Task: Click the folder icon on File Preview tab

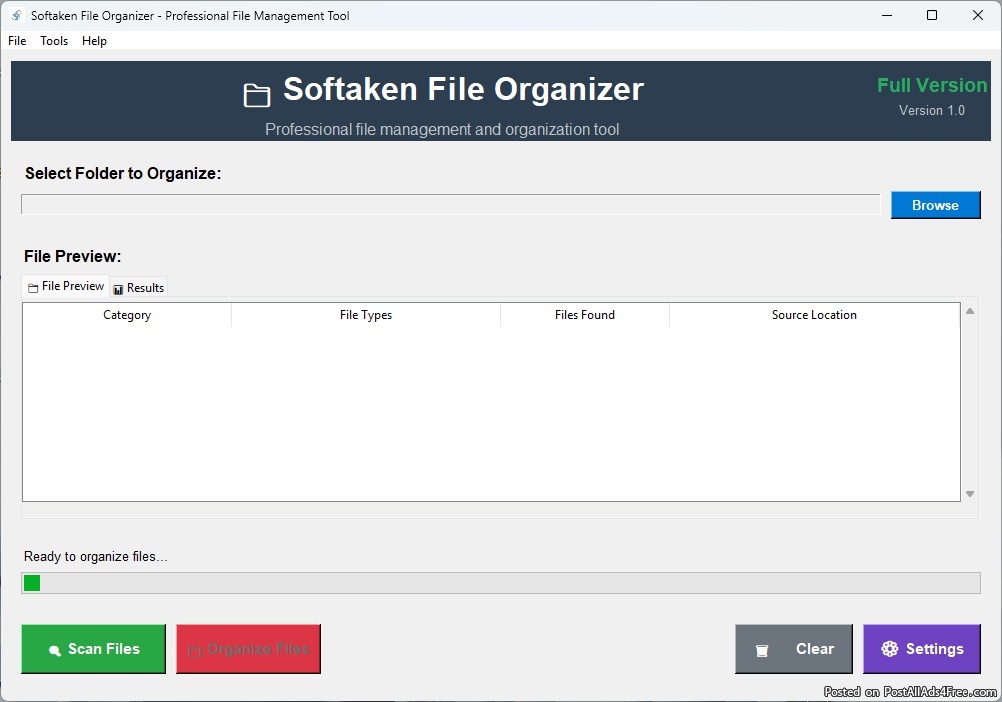Action: click(33, 288)
